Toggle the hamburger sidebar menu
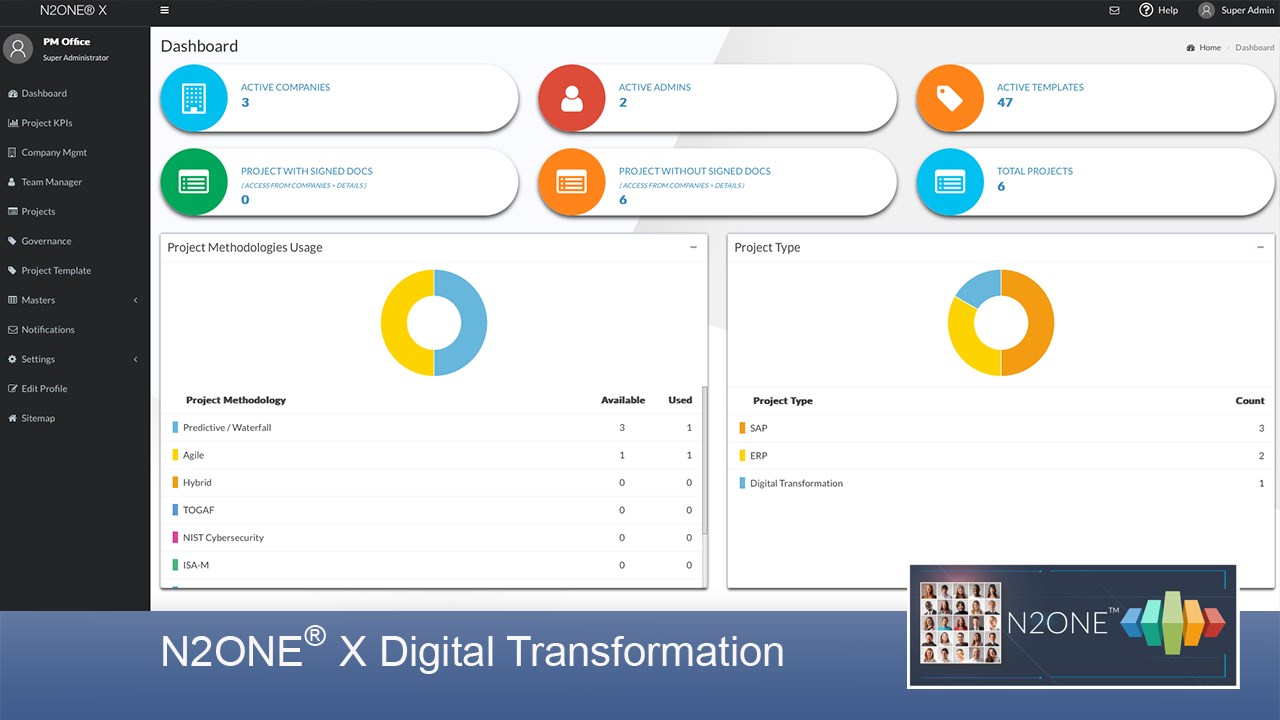Image resolution: width=1280 pixels, height=720 pixels. [165, 10]
